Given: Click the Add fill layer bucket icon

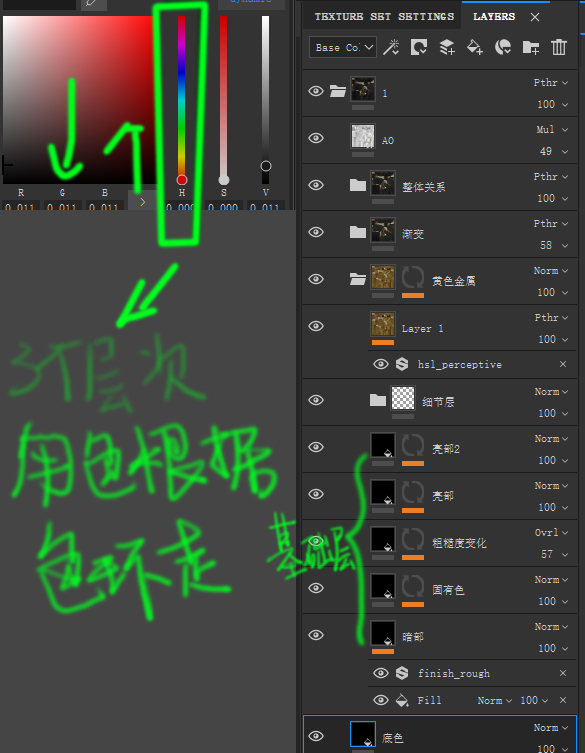Looking at the screenshot, I should click(x=475, y=47).
